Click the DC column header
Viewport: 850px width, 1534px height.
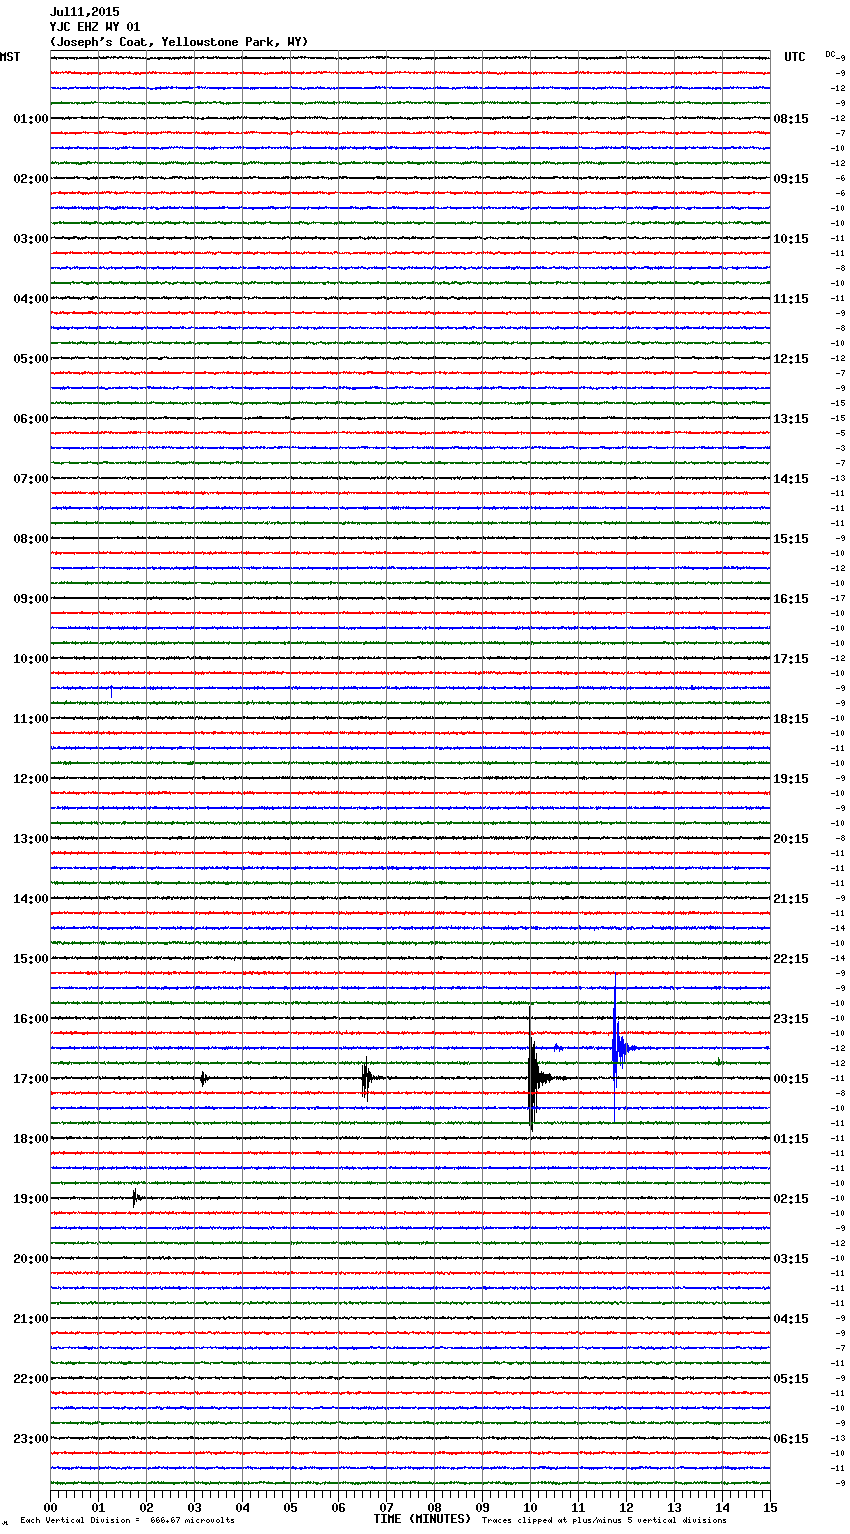tap(830, 54)
